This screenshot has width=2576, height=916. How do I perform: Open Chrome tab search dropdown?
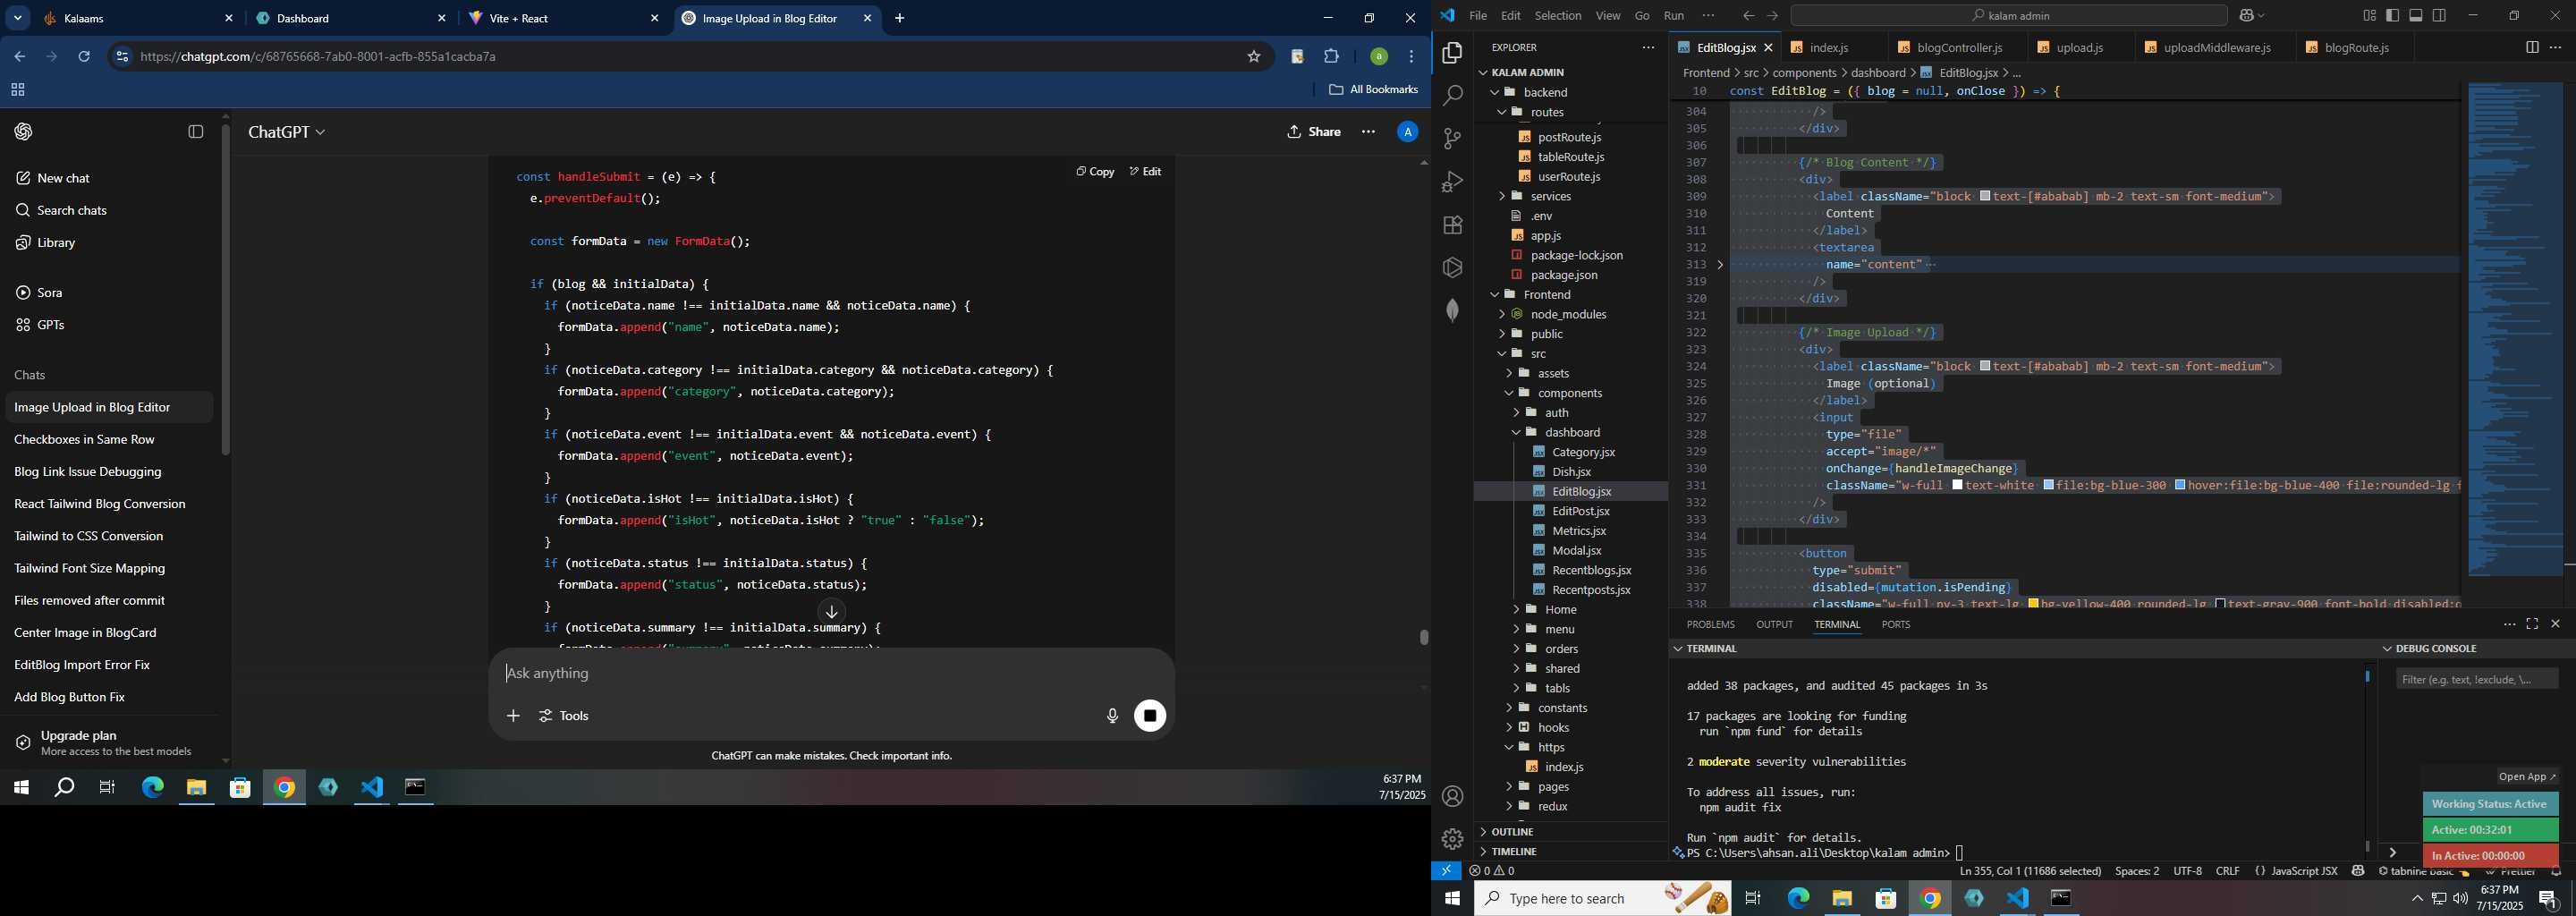(17, 18)
